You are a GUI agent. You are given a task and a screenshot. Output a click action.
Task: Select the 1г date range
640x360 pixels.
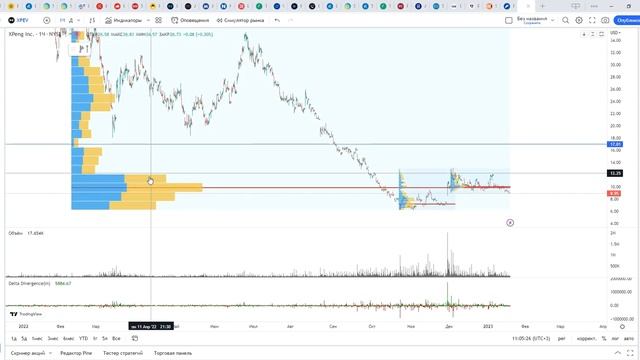95,338
